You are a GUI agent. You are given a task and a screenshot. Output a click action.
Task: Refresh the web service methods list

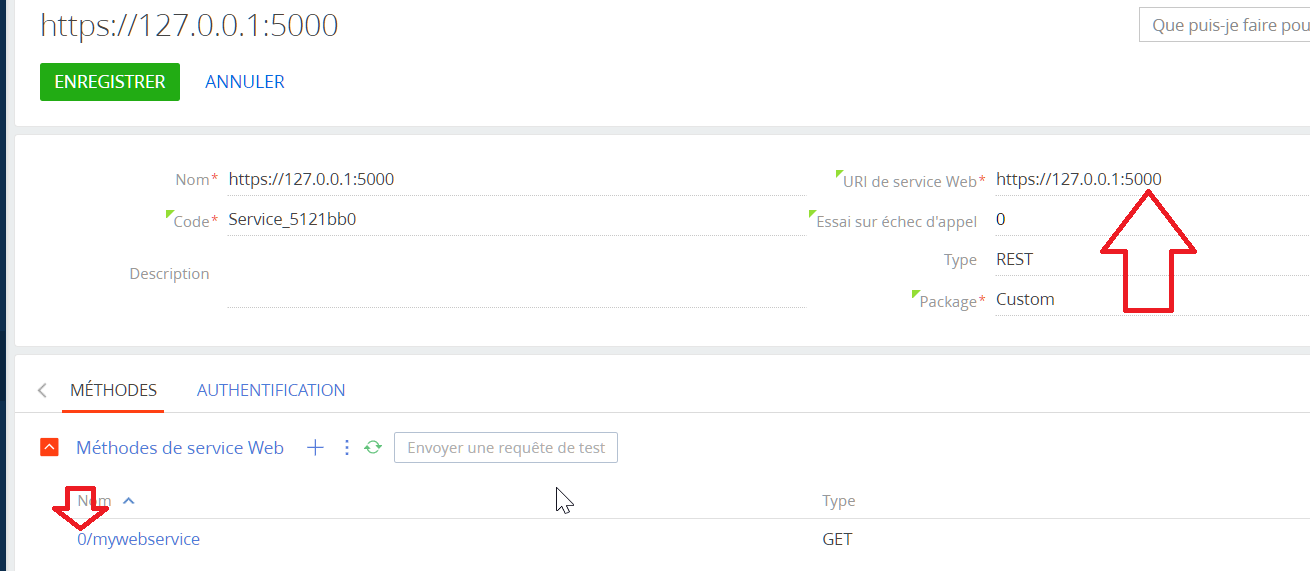373,448
